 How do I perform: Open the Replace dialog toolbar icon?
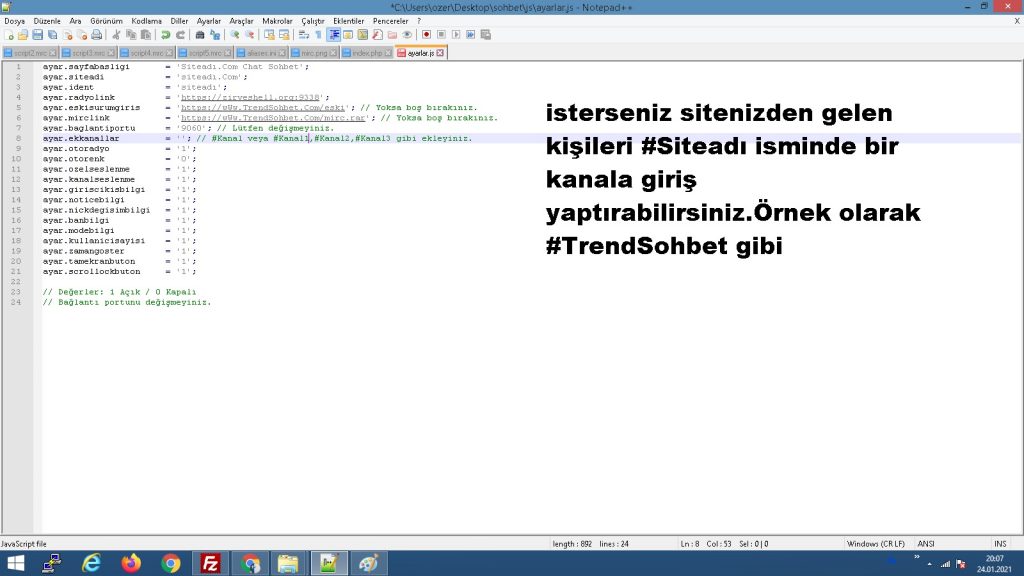215,35
